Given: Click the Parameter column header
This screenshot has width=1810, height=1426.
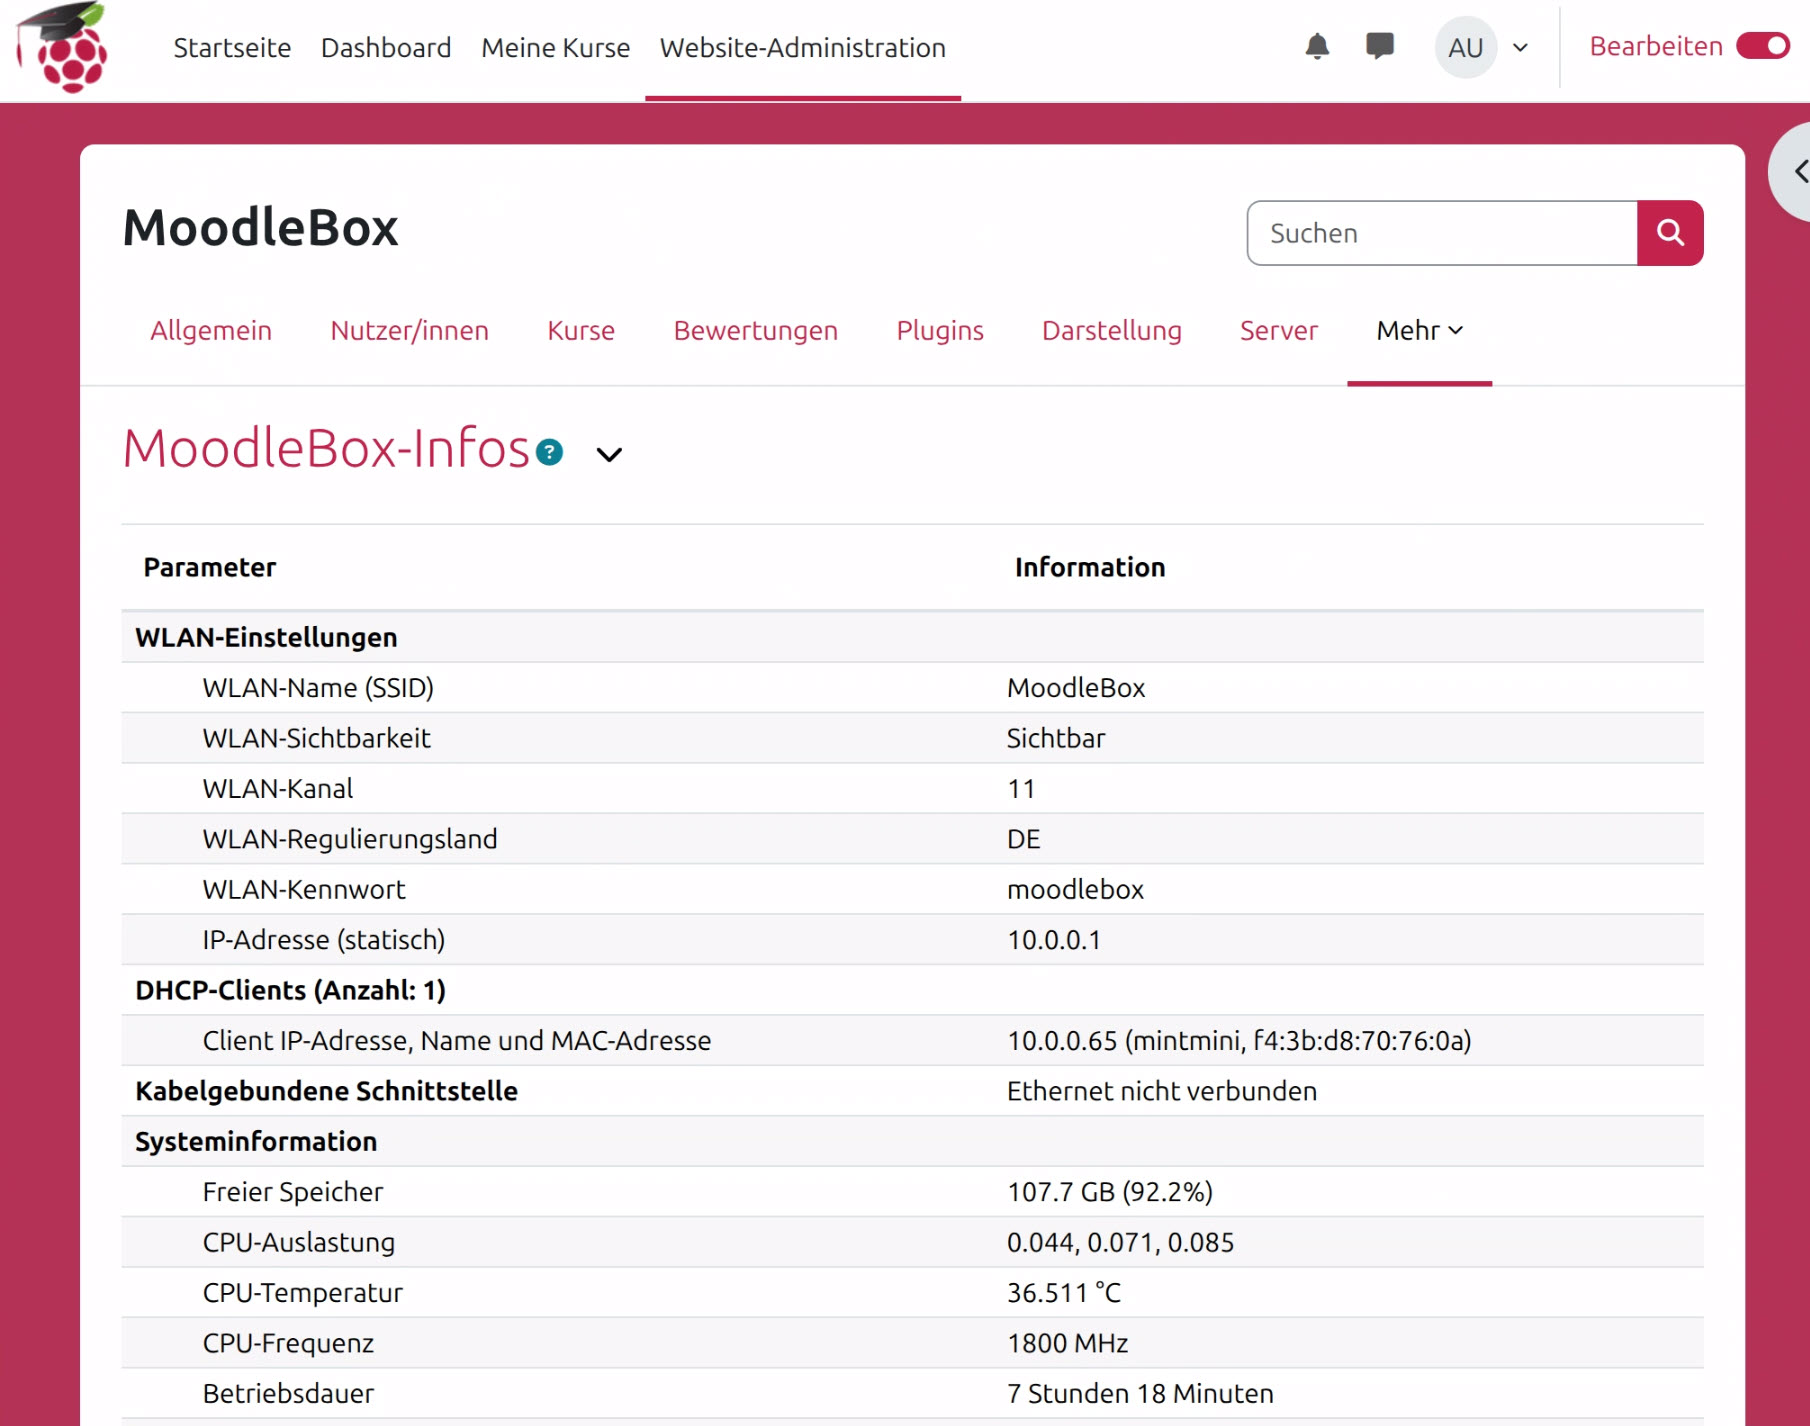Looking at the screenshot, I should coord(209,567).
